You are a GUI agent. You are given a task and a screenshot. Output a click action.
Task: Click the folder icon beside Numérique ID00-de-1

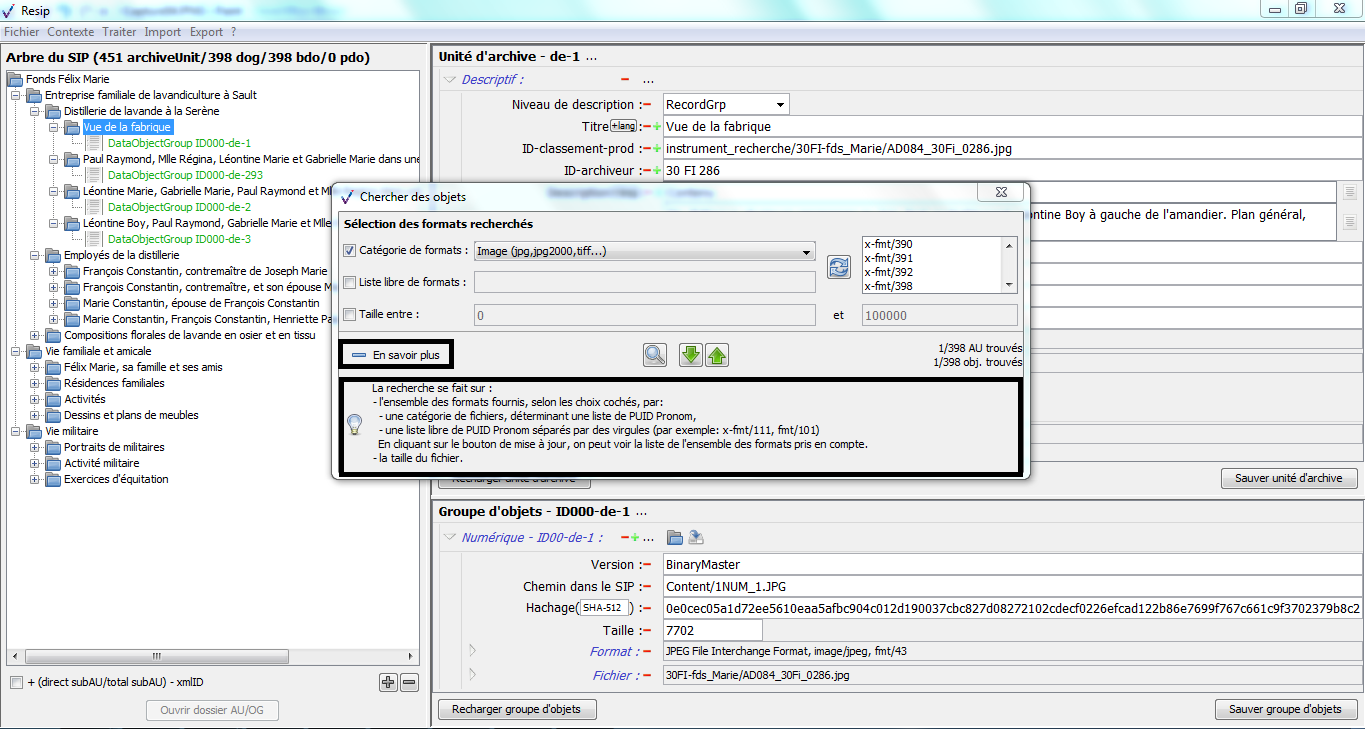[x=675, y=538]
